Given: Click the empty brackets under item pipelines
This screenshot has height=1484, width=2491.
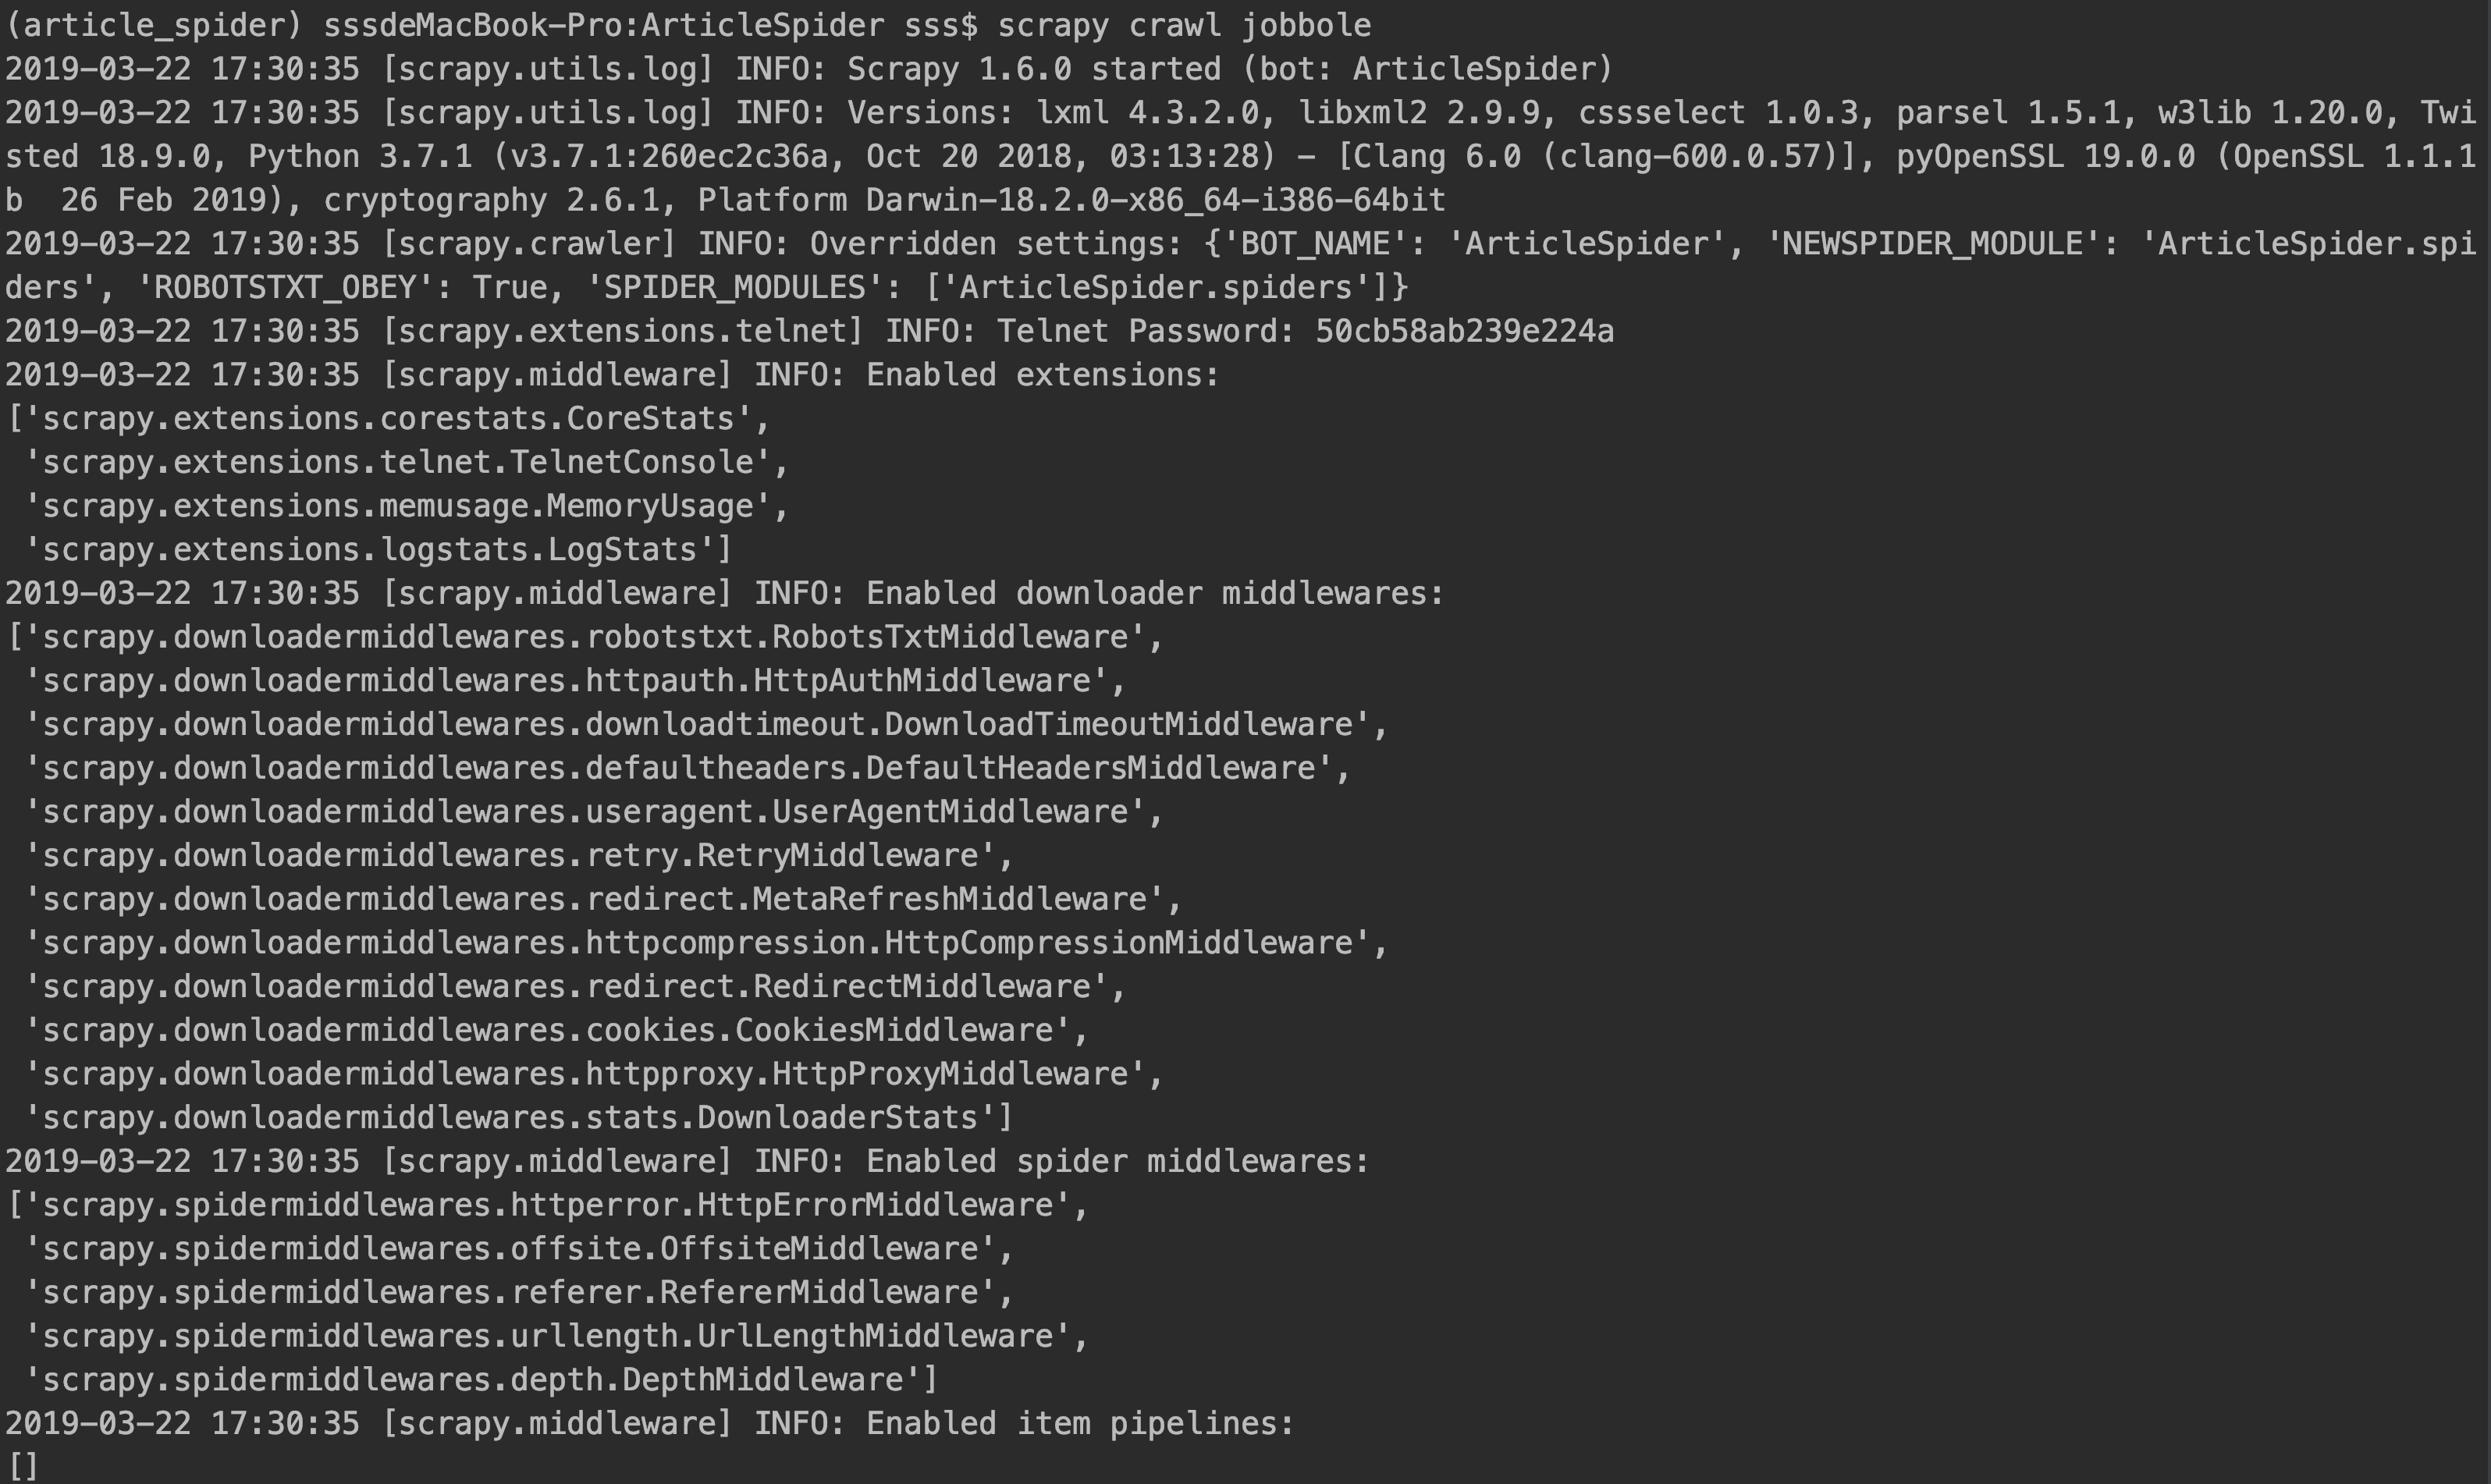Looking at the screenshot, I should coord(23,1467).
